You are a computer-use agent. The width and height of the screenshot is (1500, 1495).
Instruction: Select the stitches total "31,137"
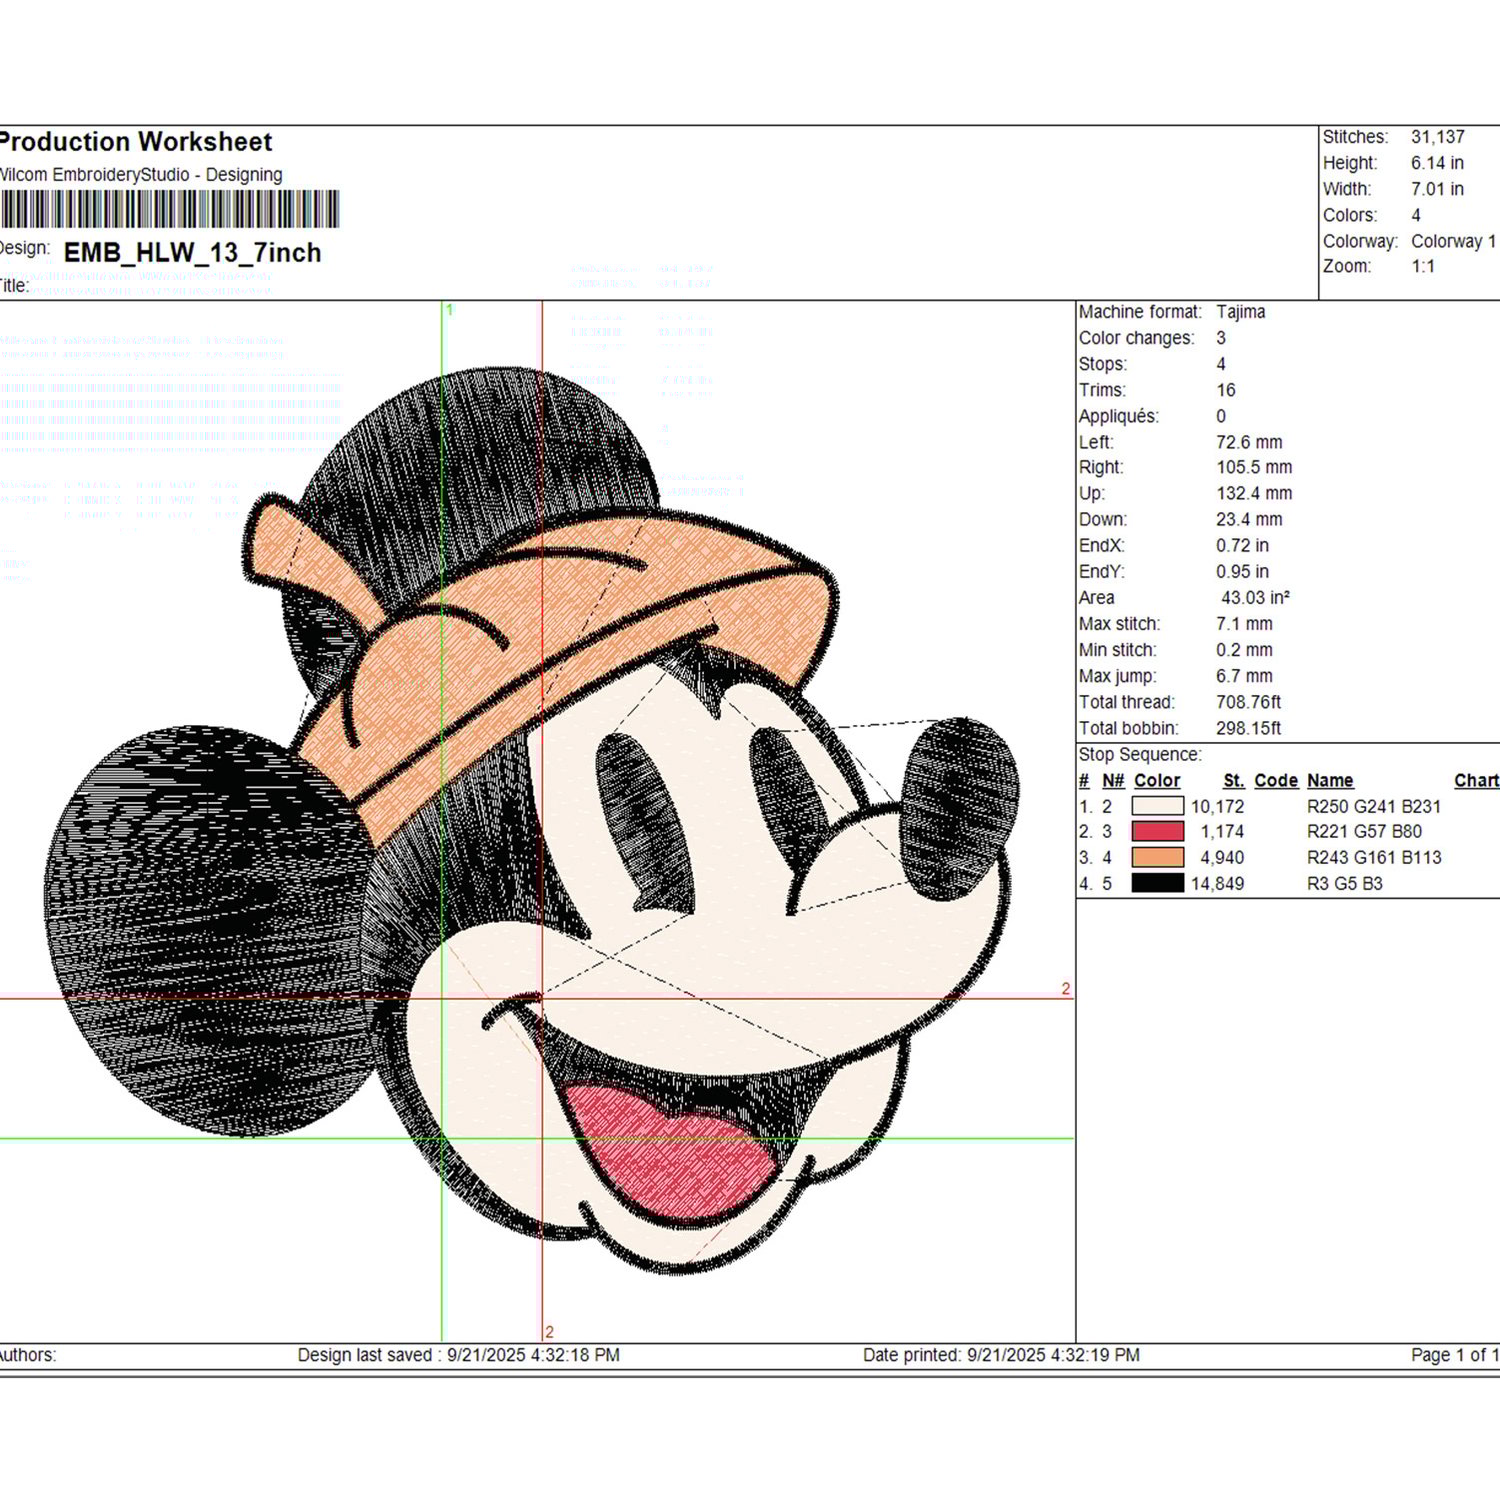1438,137
